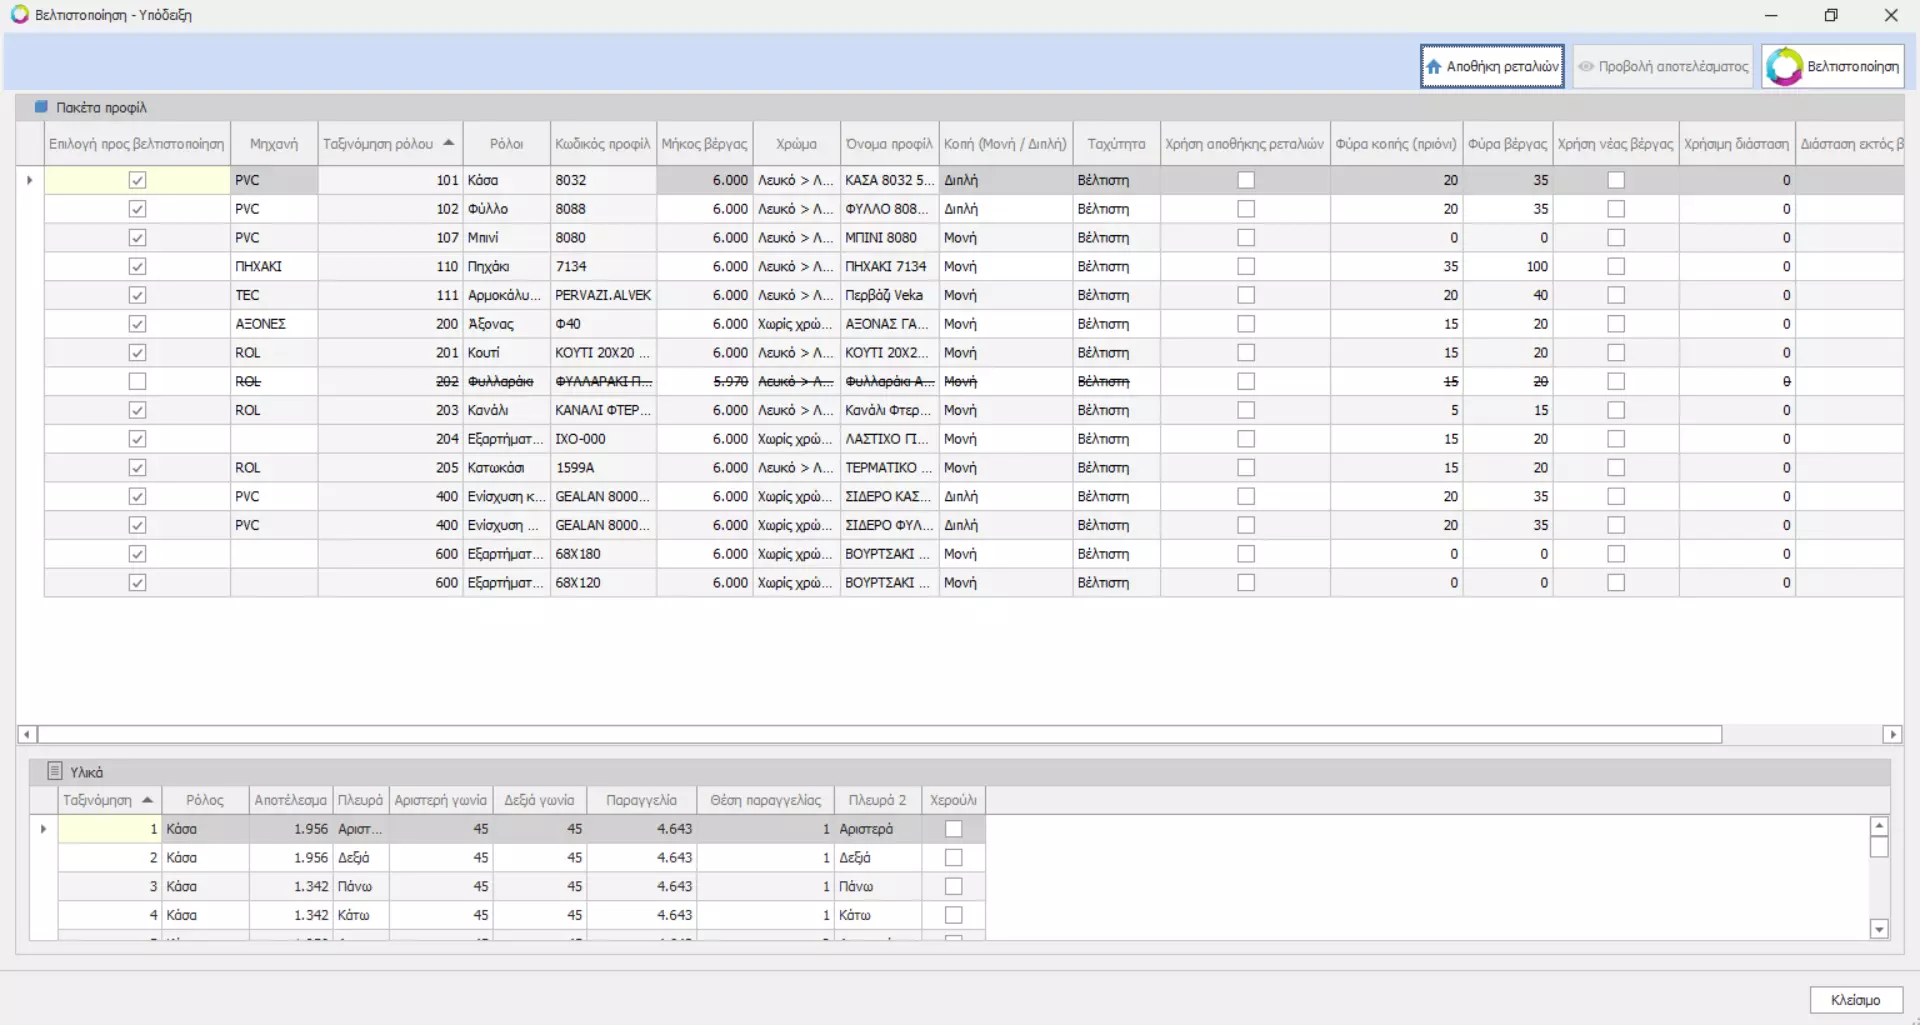
Task: Click the down arrow of Υλικά scrollbar
Action: [x=1879, y=929]
